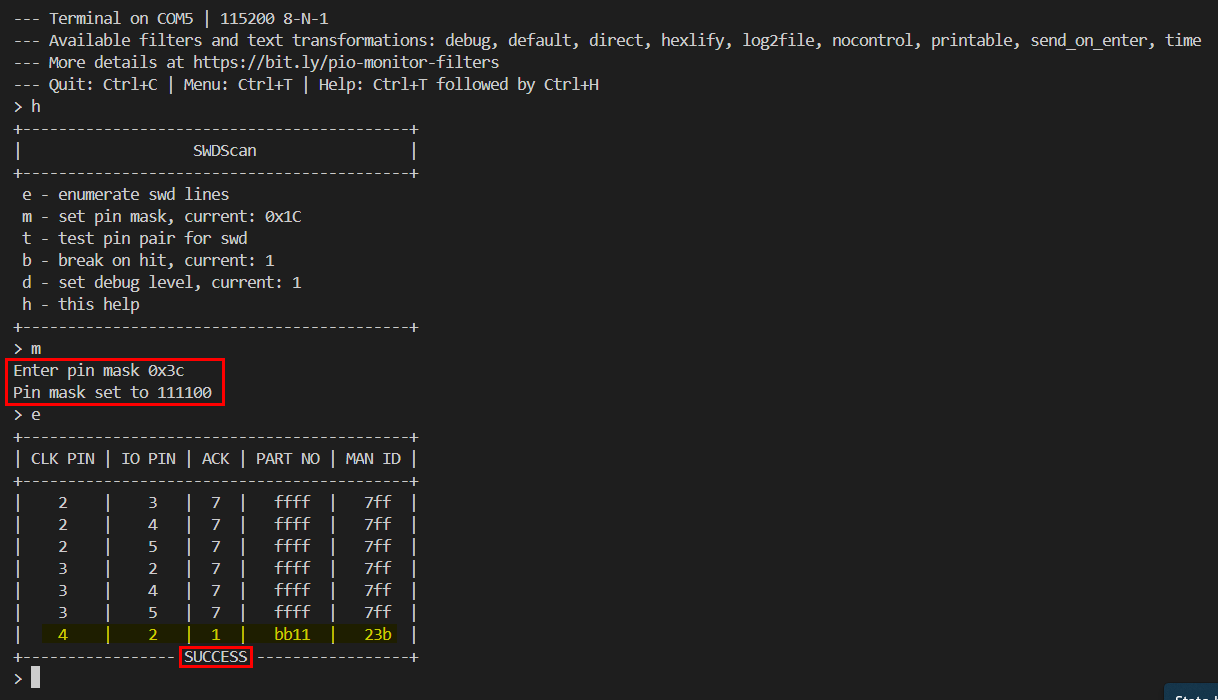Click the cursor at the bottom prompt

[x=35, y=677]
